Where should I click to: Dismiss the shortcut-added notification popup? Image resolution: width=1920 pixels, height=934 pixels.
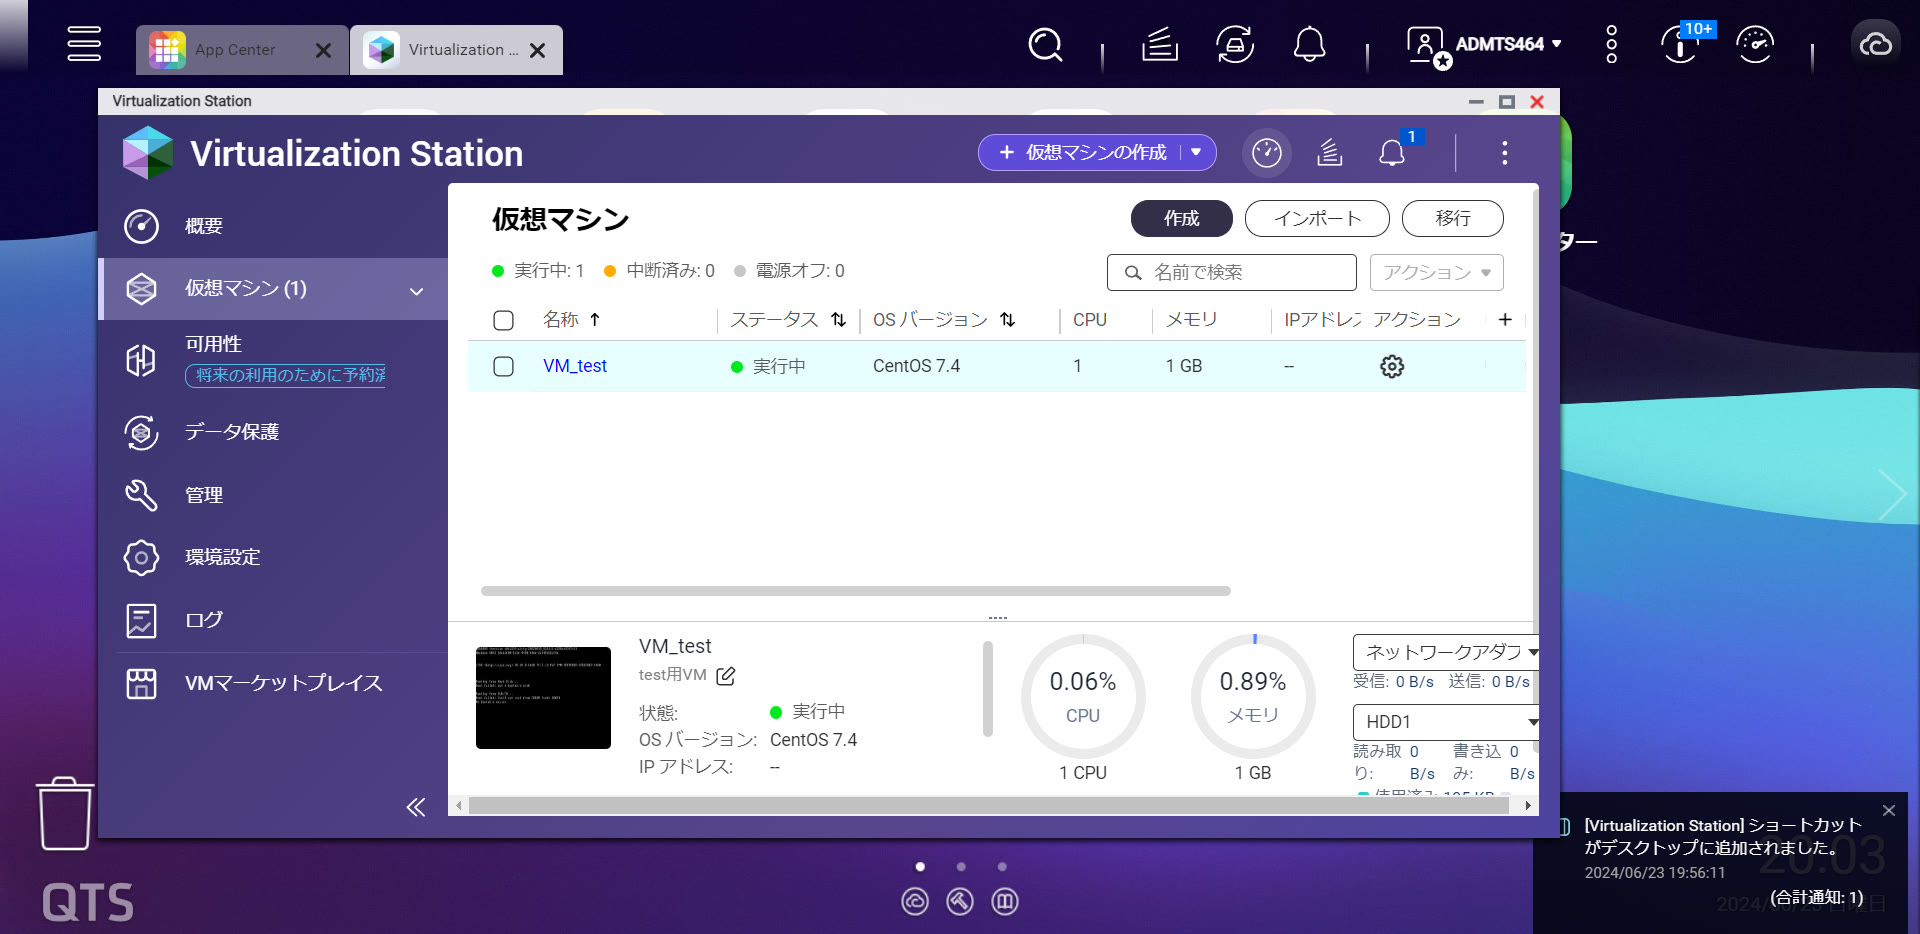(1889, 811)
